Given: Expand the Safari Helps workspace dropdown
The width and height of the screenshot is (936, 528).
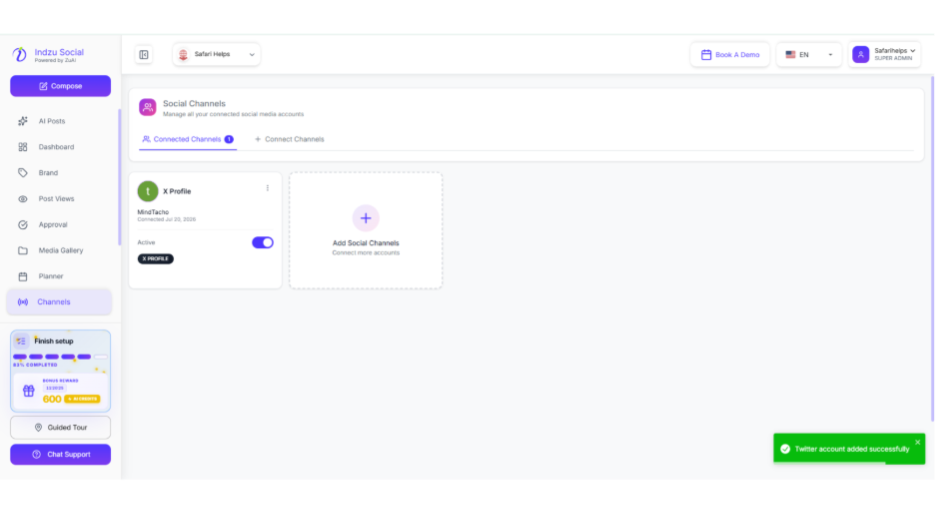Looking at the screenshot, I should (216, 54).
